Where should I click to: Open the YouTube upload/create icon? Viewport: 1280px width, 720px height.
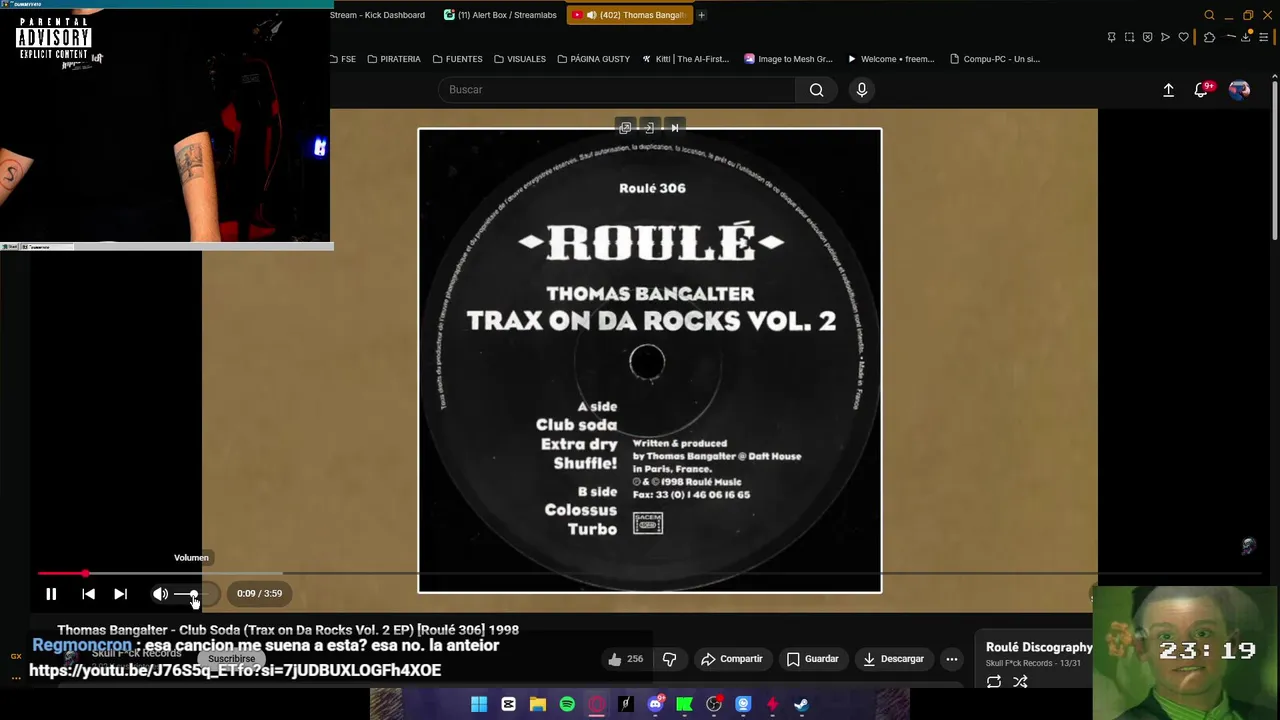(x=1168, y=90)
